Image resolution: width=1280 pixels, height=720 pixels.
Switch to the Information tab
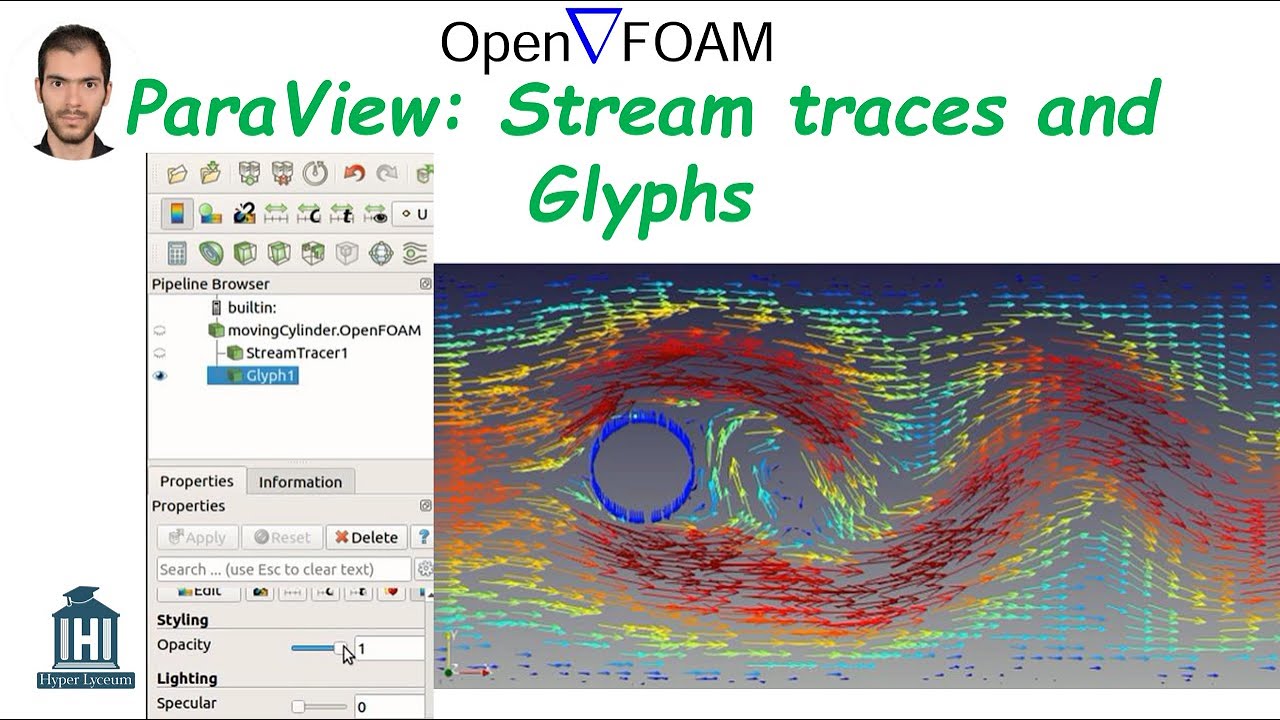[x=300, y=482]
